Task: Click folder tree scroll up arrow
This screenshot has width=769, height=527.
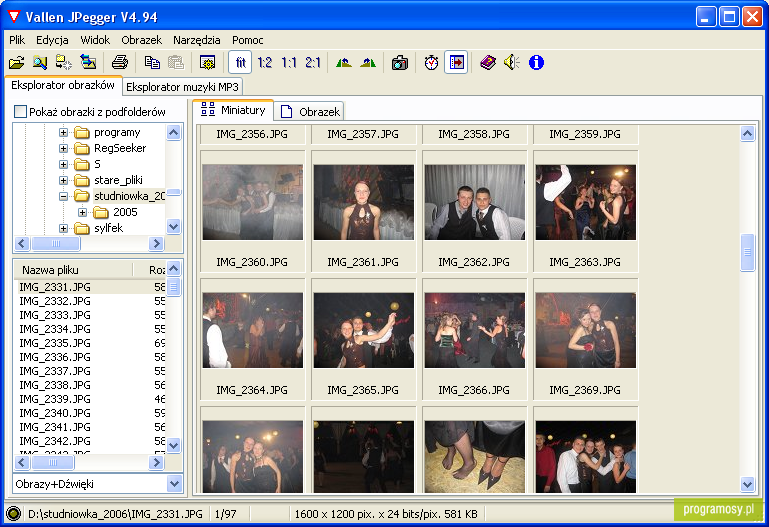Action: (174, 132)
